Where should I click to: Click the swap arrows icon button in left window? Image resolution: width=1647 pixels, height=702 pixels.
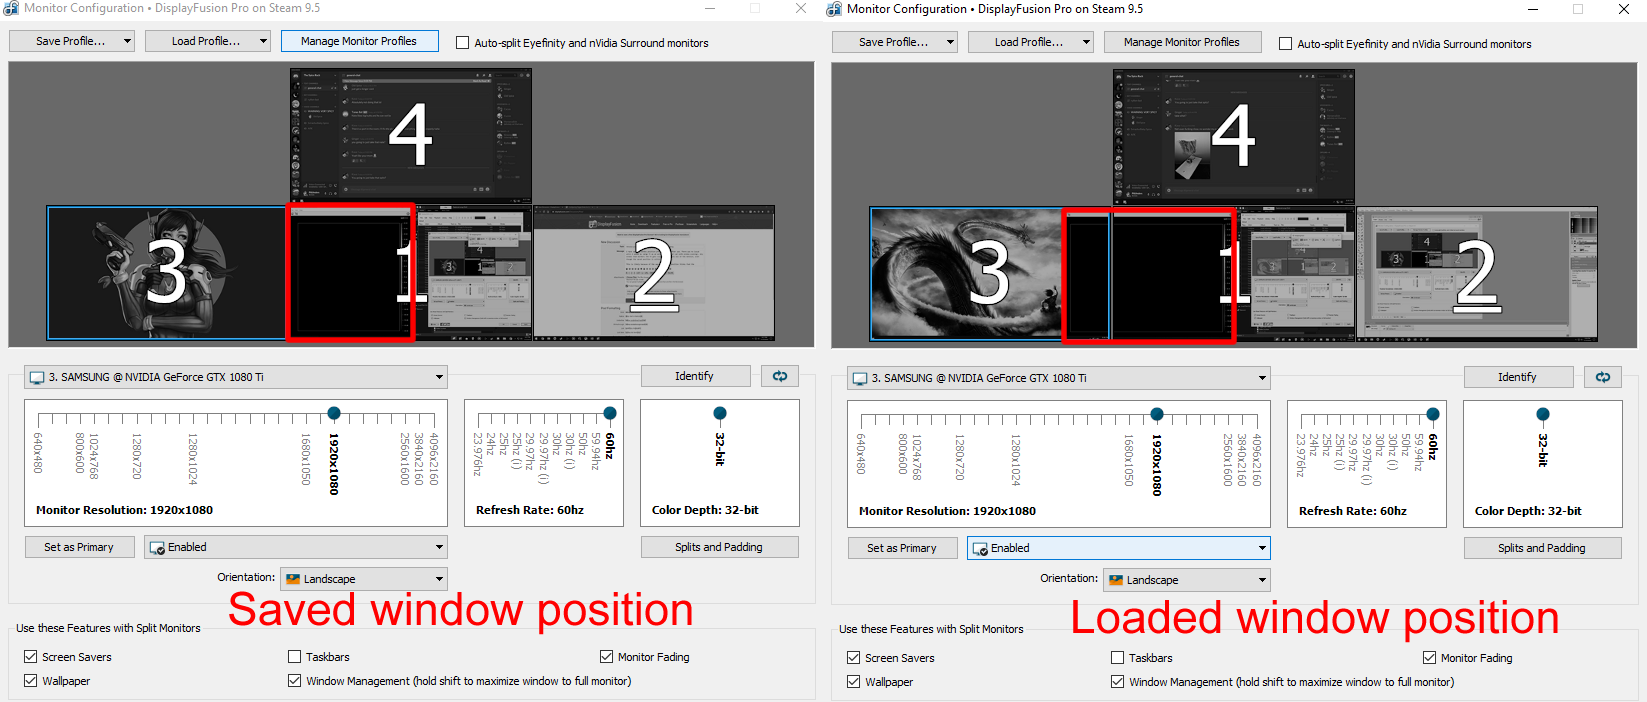(x=780, y=376)
